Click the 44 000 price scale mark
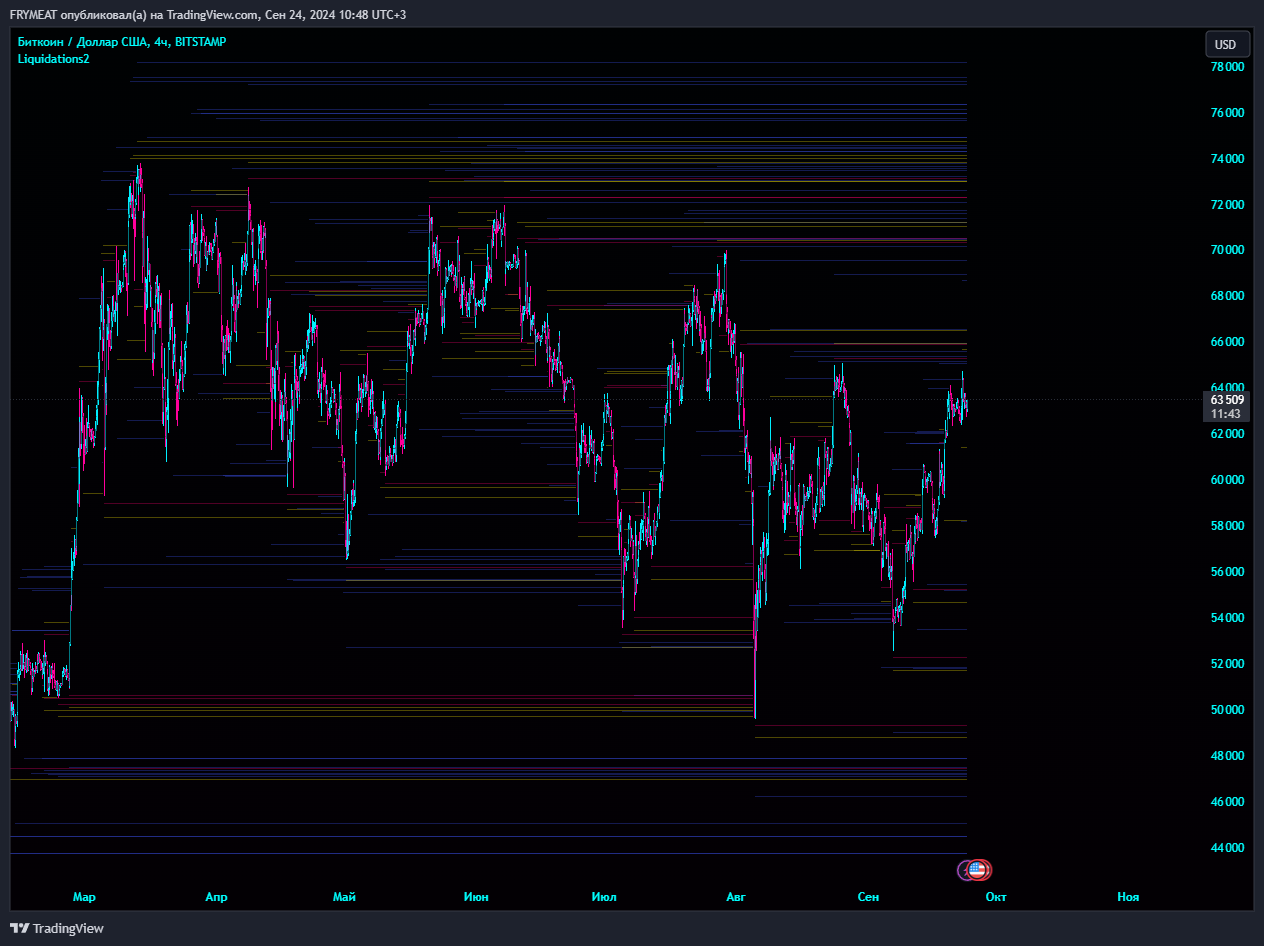Image resolution: width=1264 pixels, height=946 pixels. point(1227,848)
